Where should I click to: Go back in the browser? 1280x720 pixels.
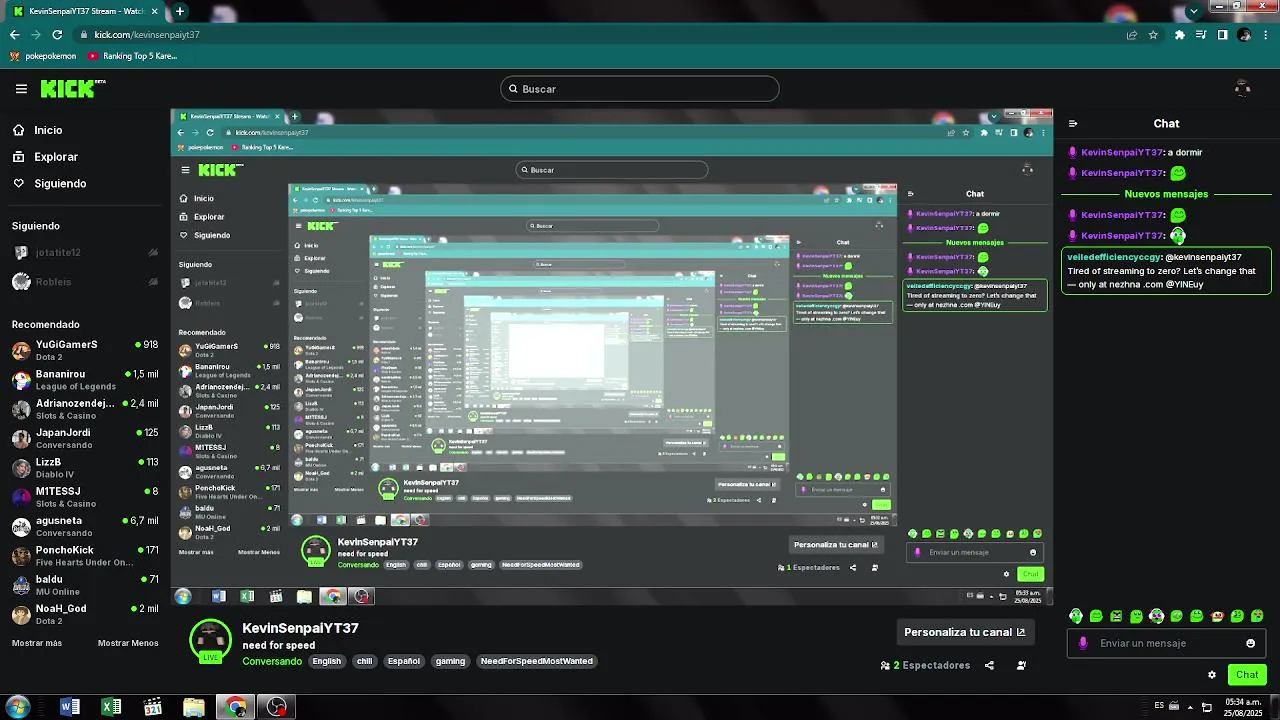tap(14, 34)
